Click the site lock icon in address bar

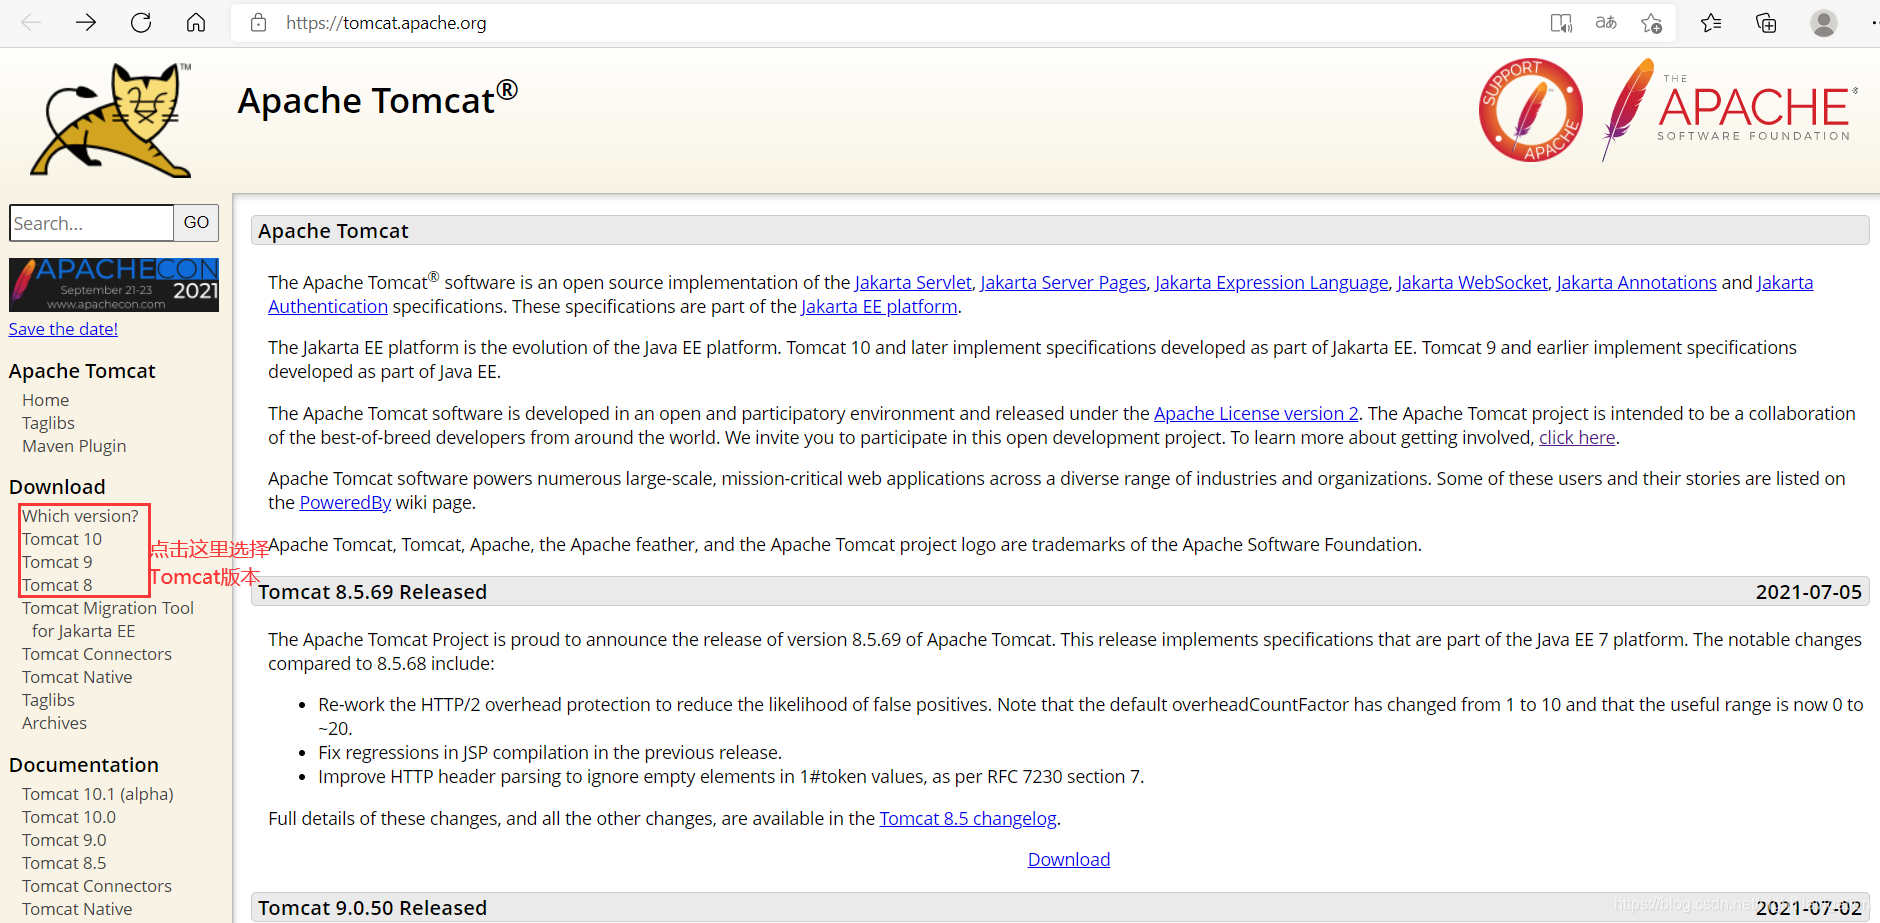(x=259, y=22)
